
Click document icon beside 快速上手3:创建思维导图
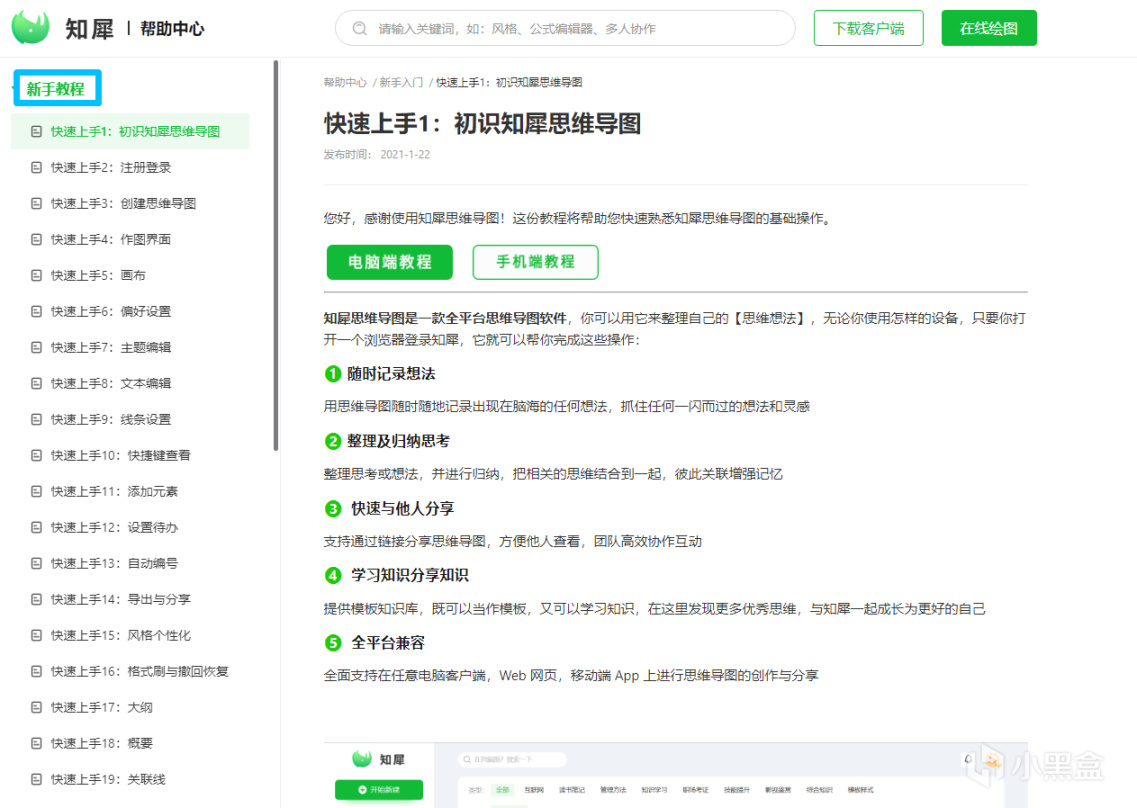pyautogui.click(x=36, y=203)
